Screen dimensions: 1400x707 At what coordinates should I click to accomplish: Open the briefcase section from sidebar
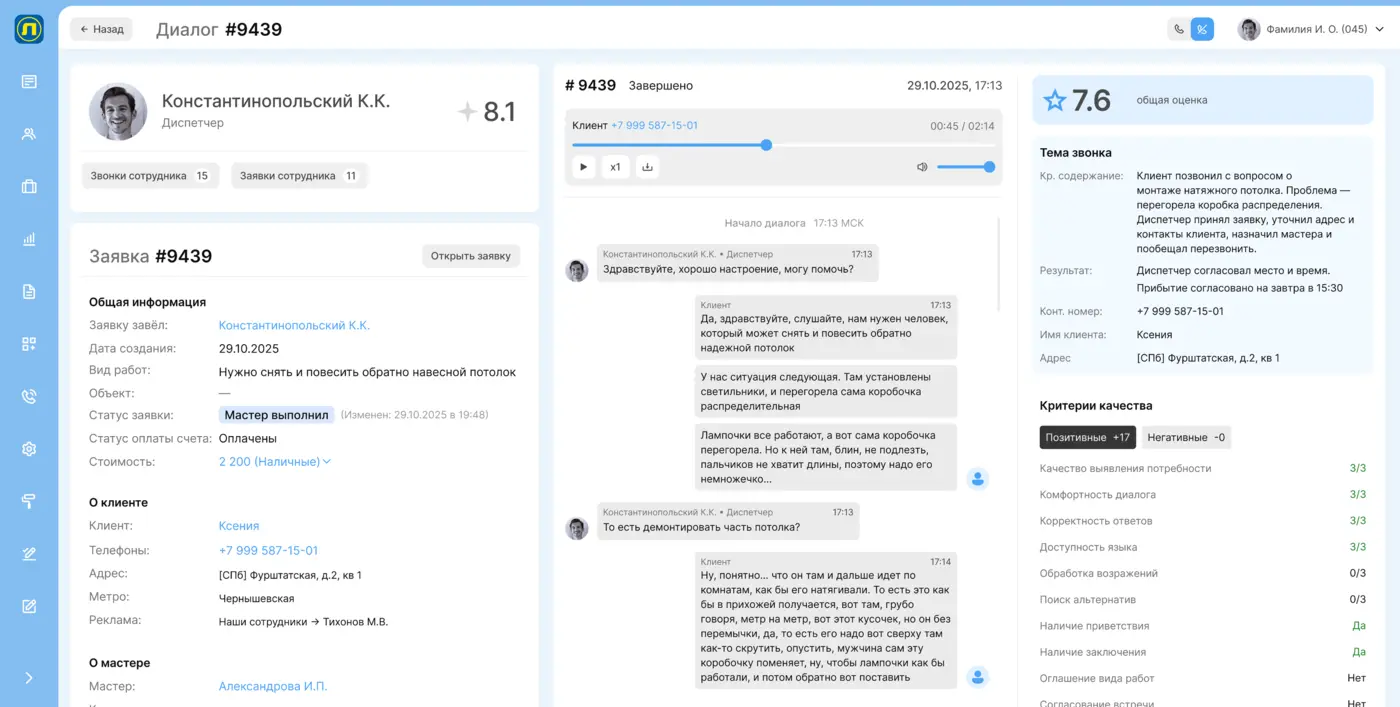29,186
